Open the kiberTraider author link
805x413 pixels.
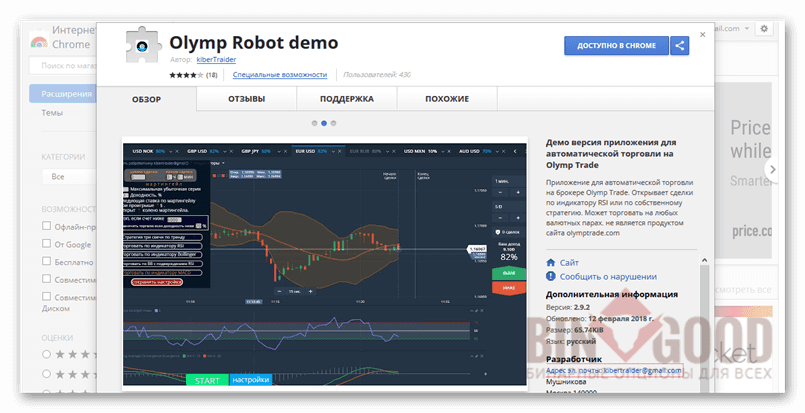(x=216, y=60)
